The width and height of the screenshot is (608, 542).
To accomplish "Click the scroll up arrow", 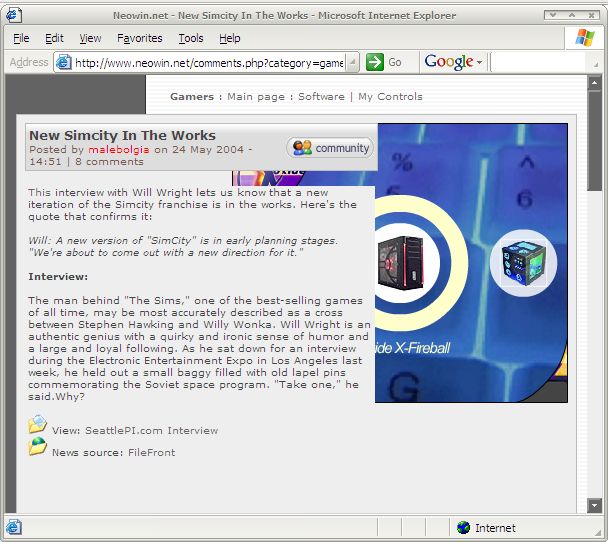I will 594,83.
